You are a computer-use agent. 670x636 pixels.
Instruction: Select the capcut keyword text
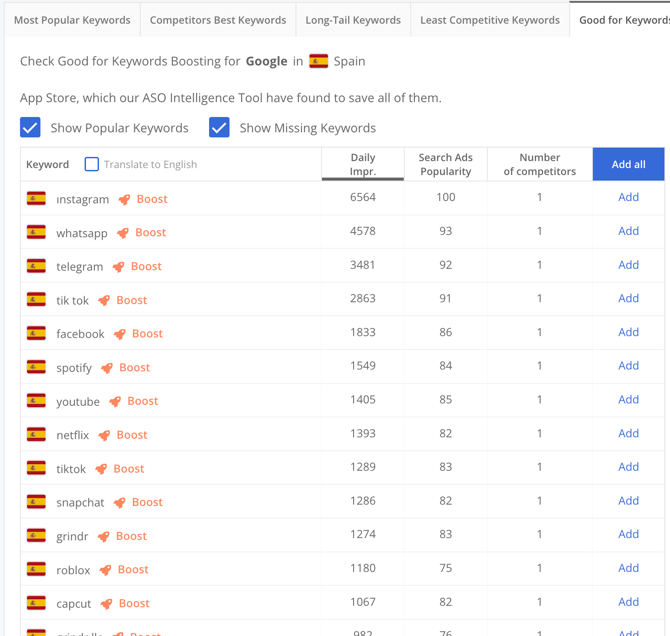[x=74, y=604]
